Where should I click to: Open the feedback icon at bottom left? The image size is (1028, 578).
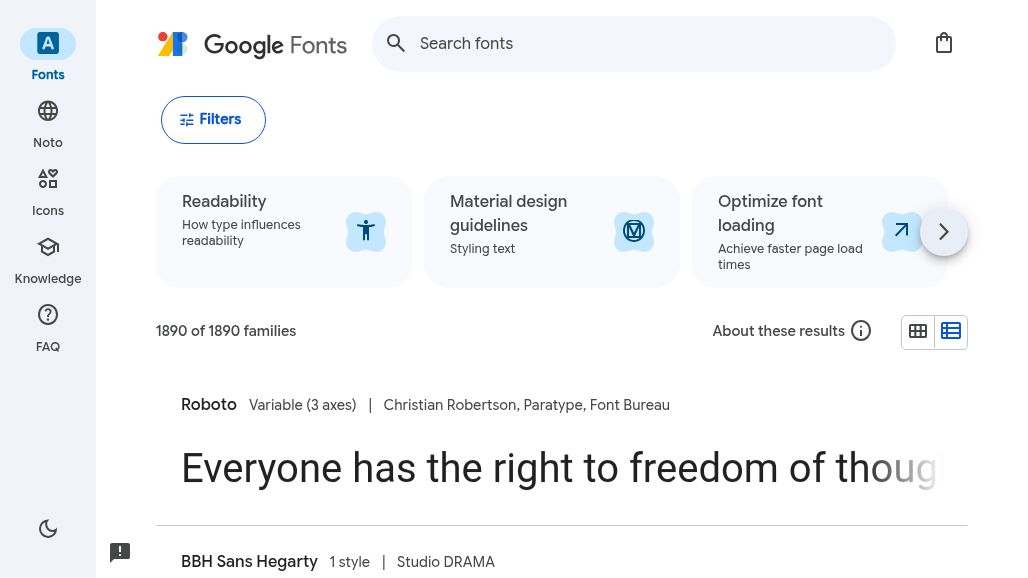(120, 552)
